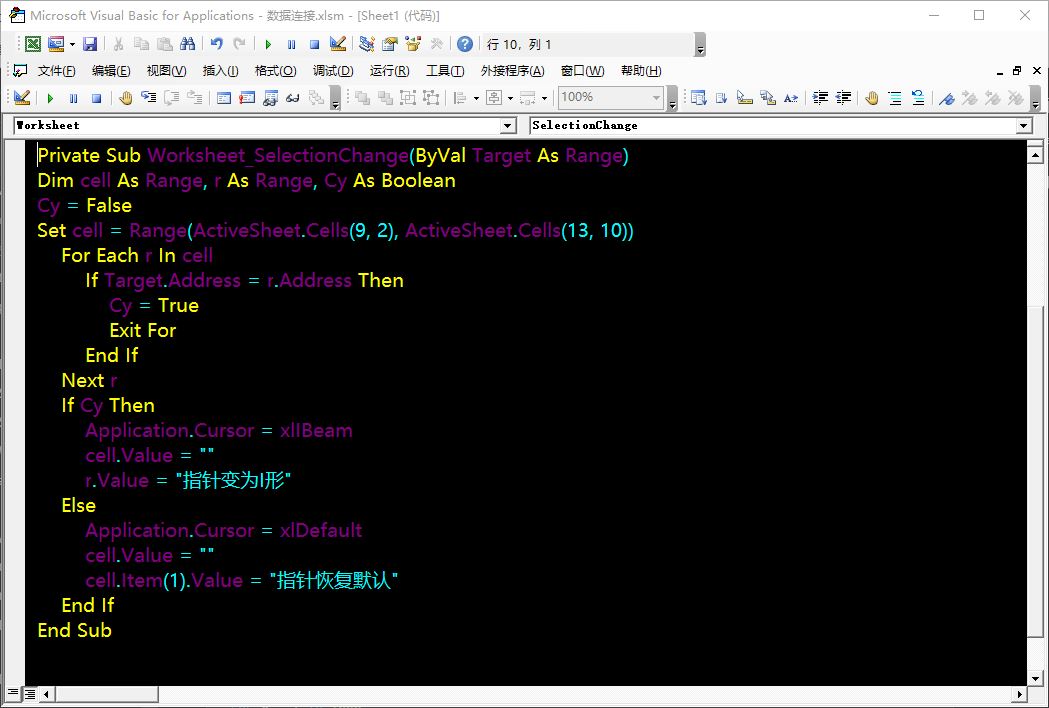The image size is (1049, 708).
Task: Open the Center dropdown arrow
Action: pyautogui.click(x=510, y=98)
